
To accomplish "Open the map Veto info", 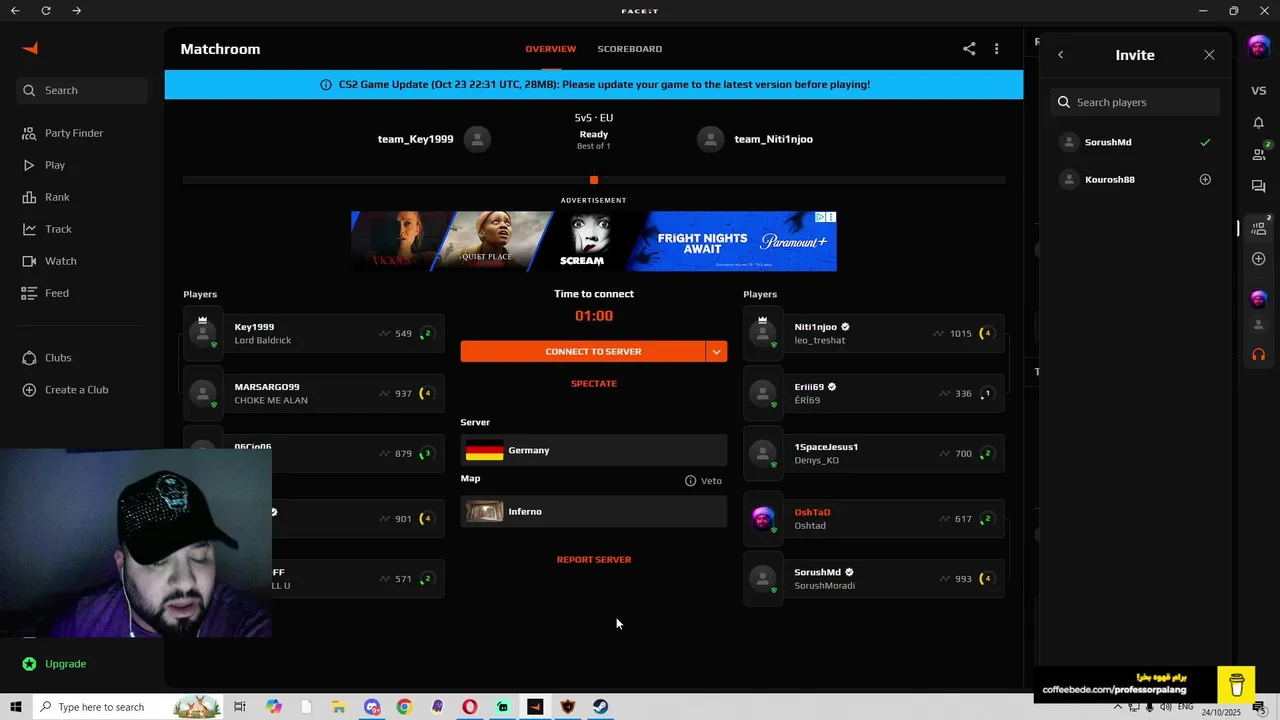I will 703,481.
